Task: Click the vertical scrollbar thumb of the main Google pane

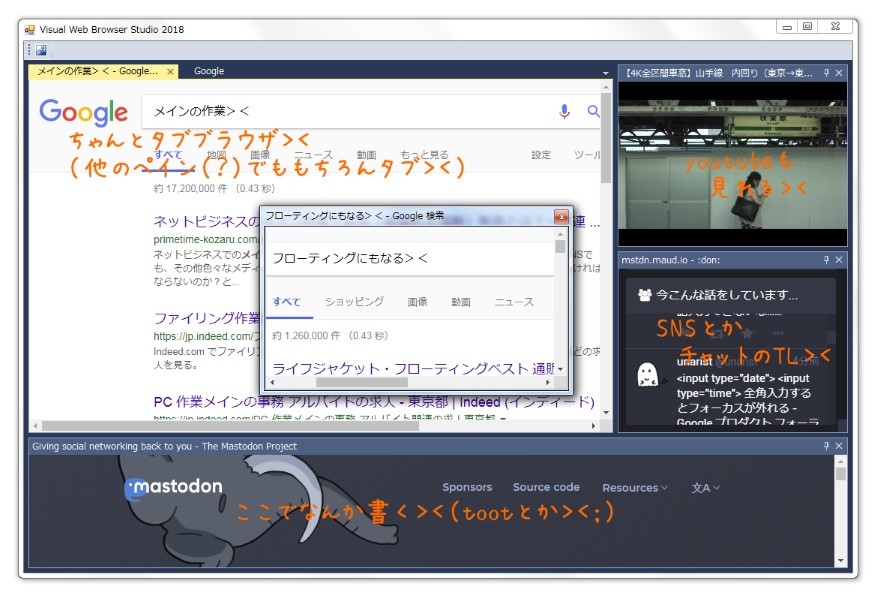Action: point(606,138)
